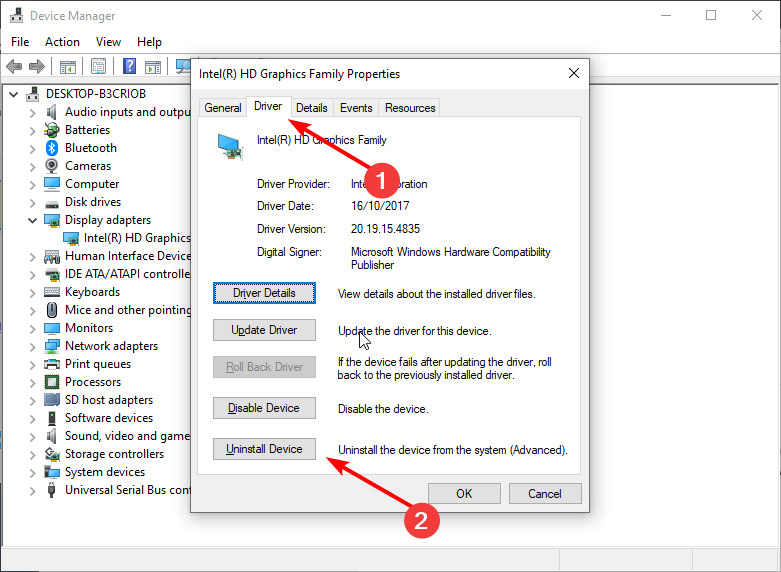Close the Intel HD Graphics Properties dialog
The image size is (781, 572).
(574, 73)
